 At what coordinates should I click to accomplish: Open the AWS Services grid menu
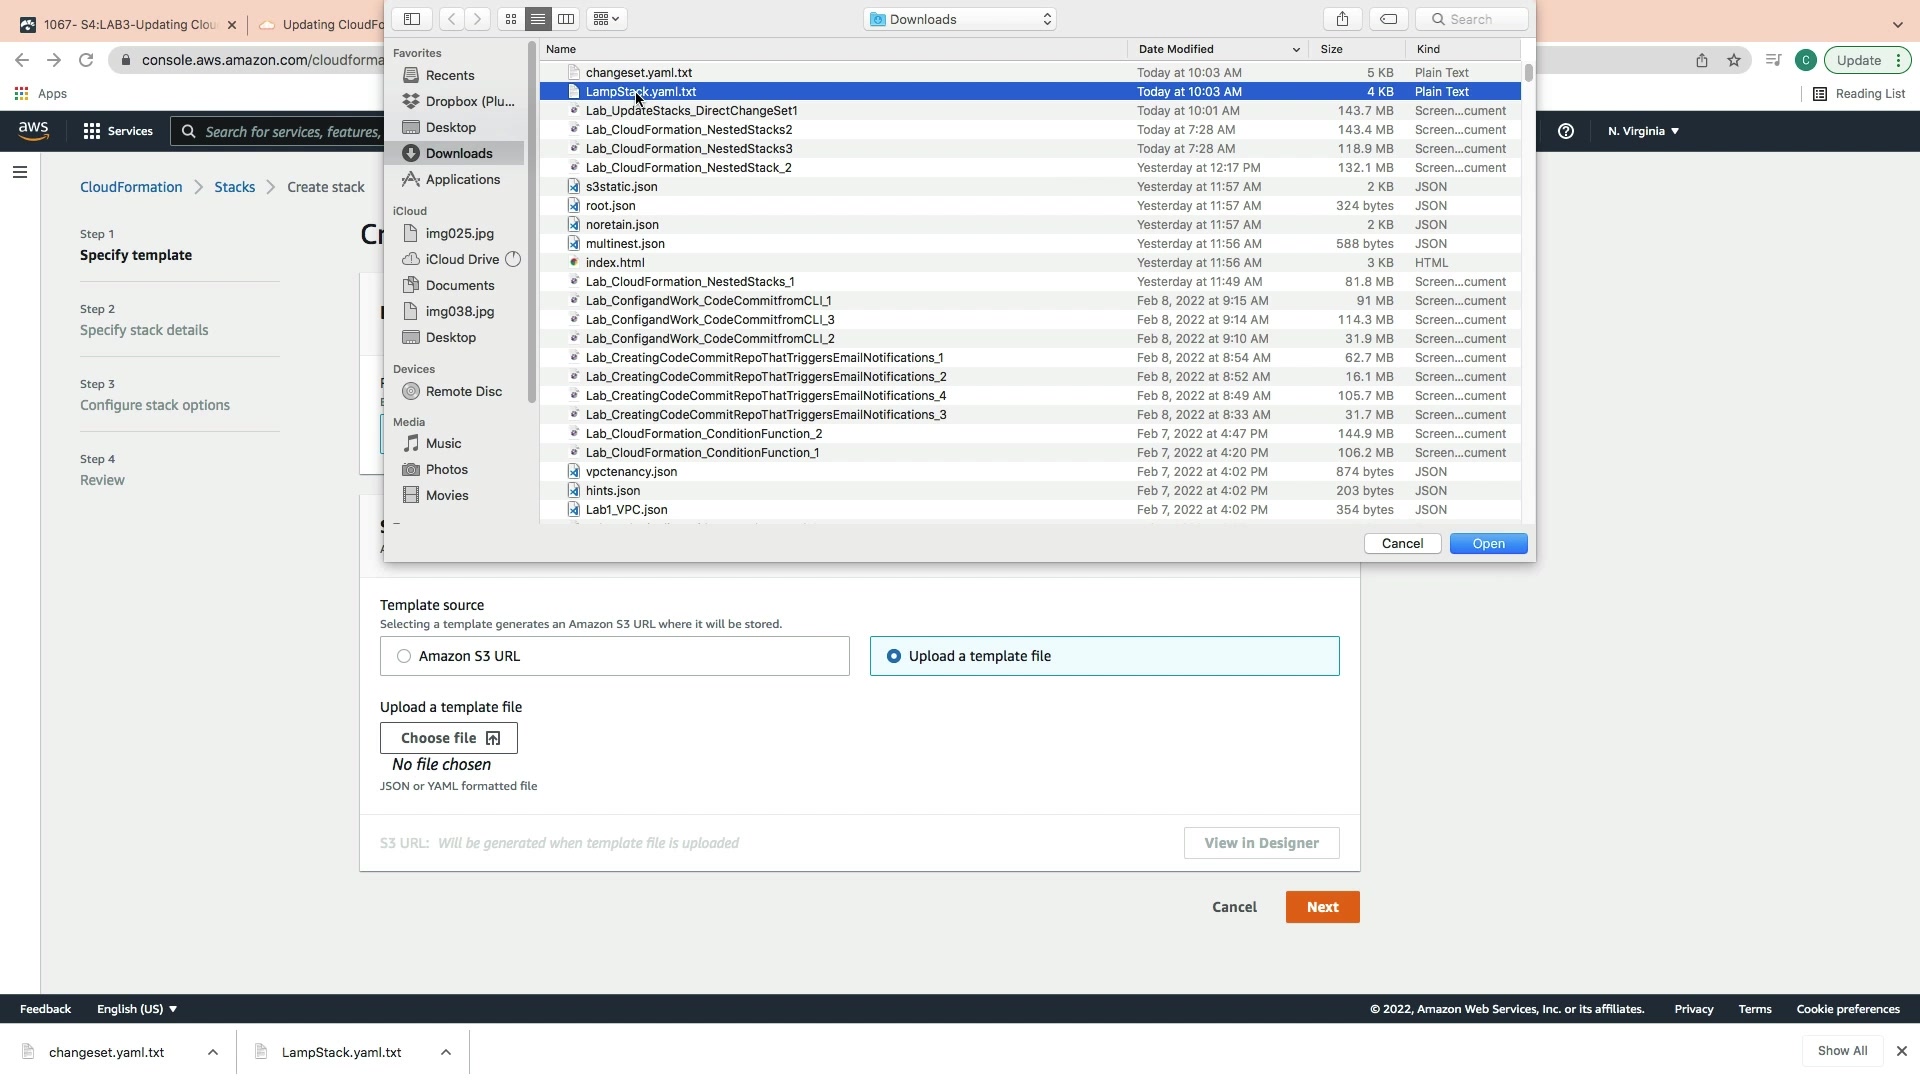(92, 131)
